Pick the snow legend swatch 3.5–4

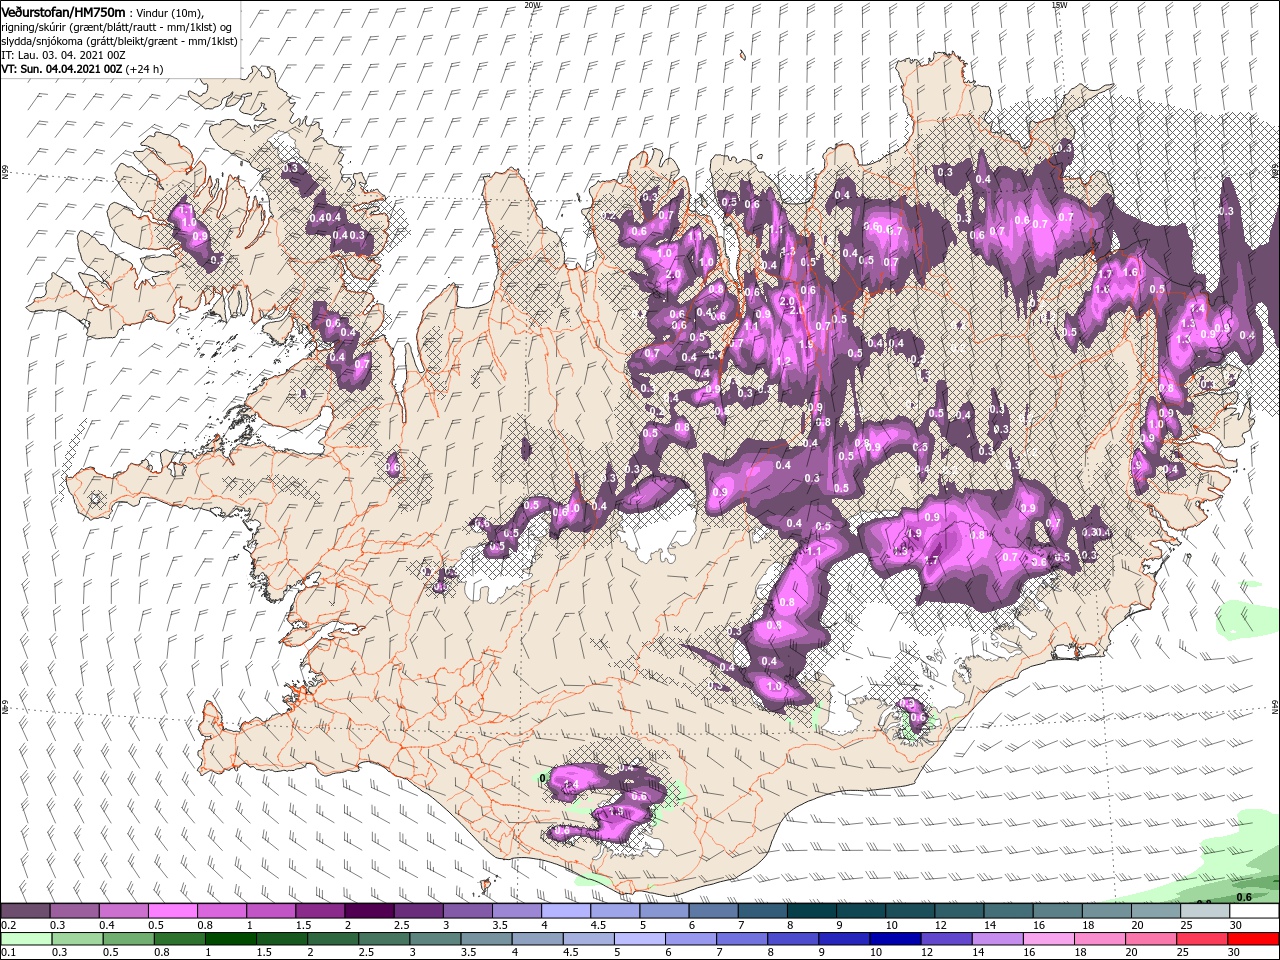(x=516, y=911)
